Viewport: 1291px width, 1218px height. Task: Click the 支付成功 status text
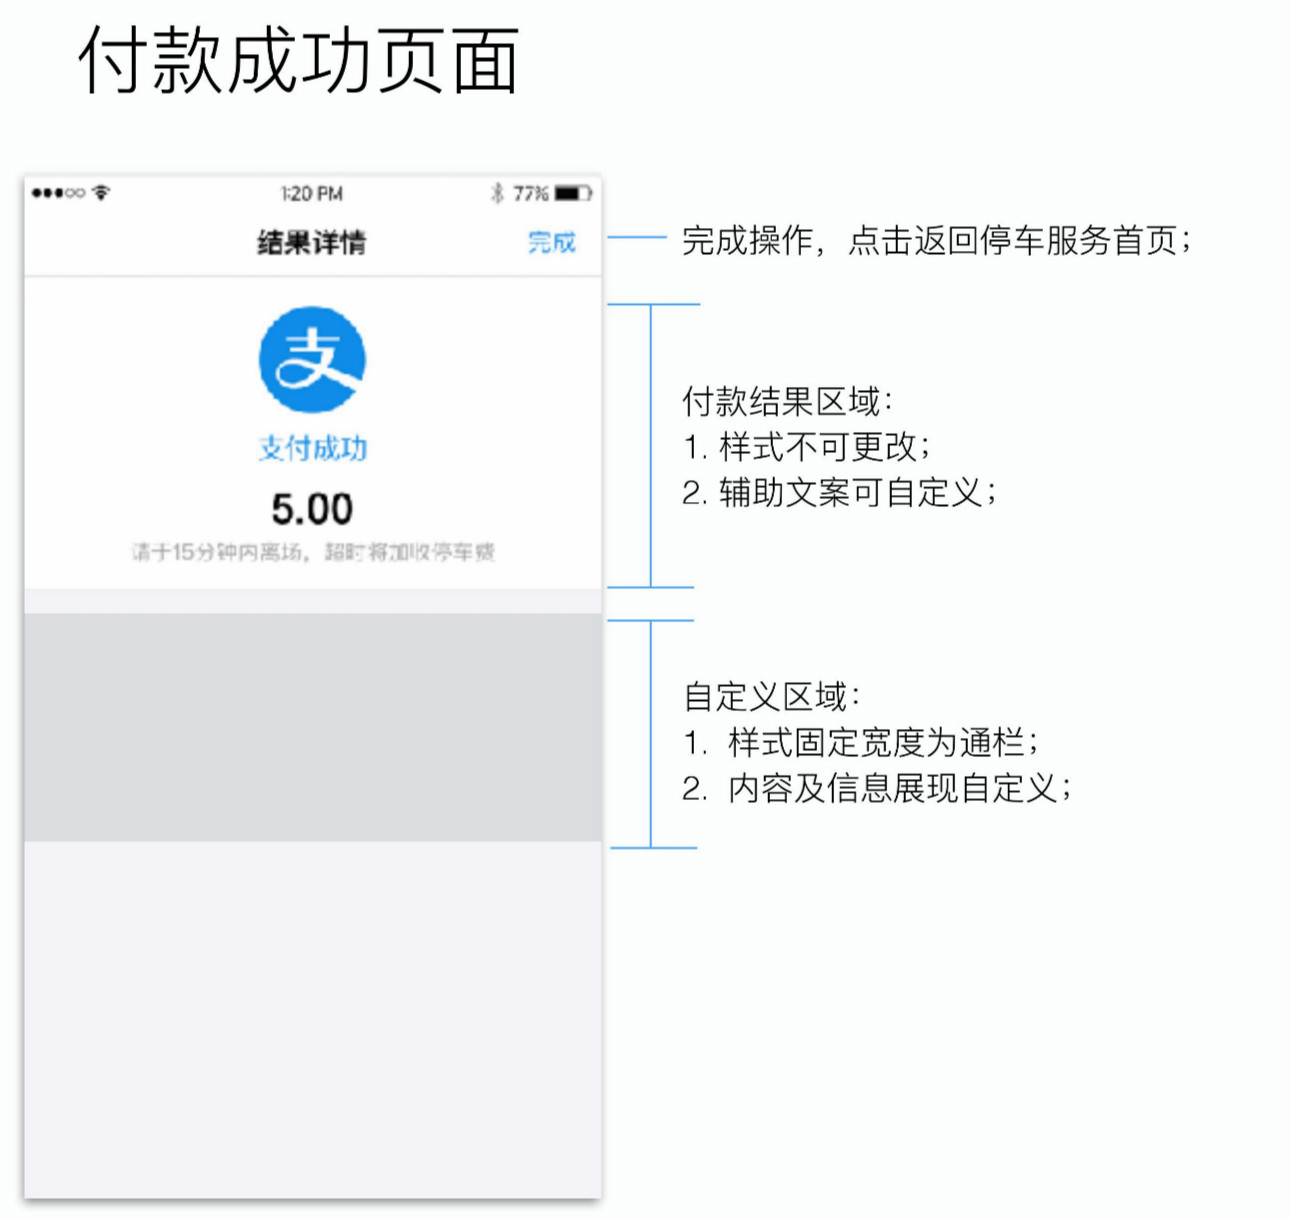click(x=313, y=448)
